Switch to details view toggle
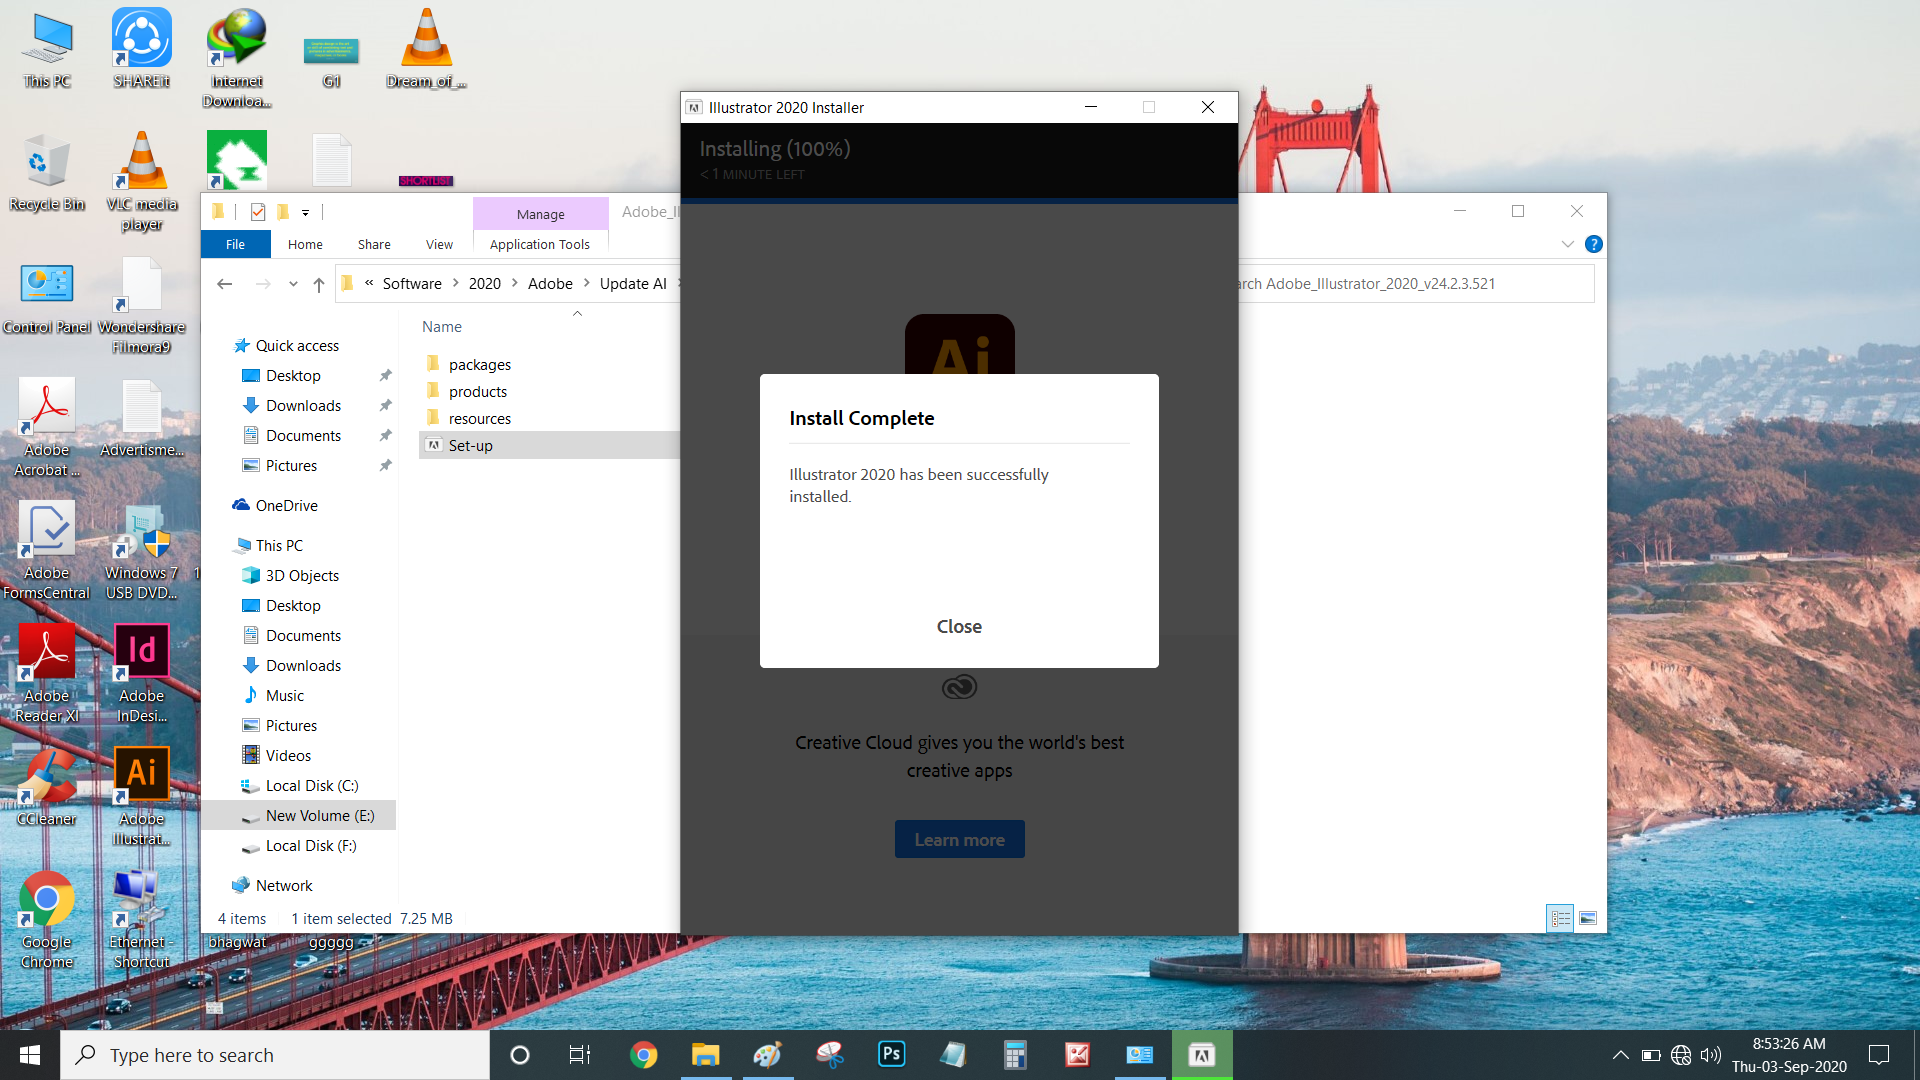 click(x=1561, y=918)
